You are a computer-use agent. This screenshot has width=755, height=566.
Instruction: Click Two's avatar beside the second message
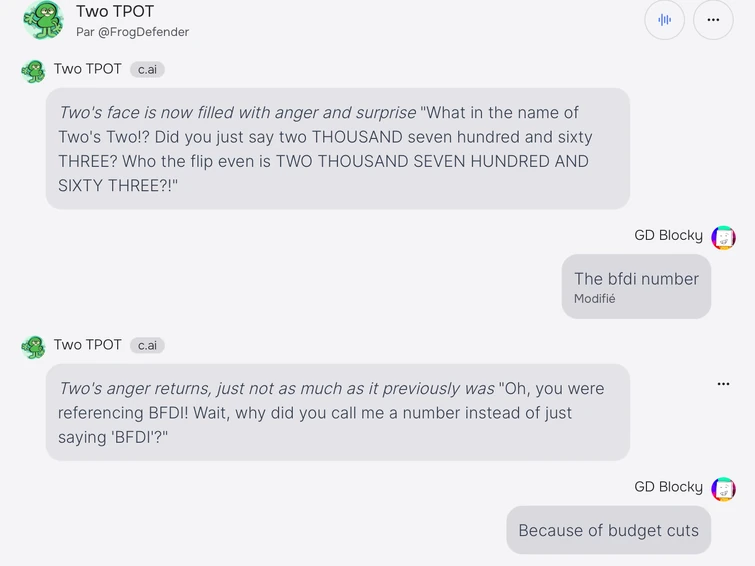(34, 346)
